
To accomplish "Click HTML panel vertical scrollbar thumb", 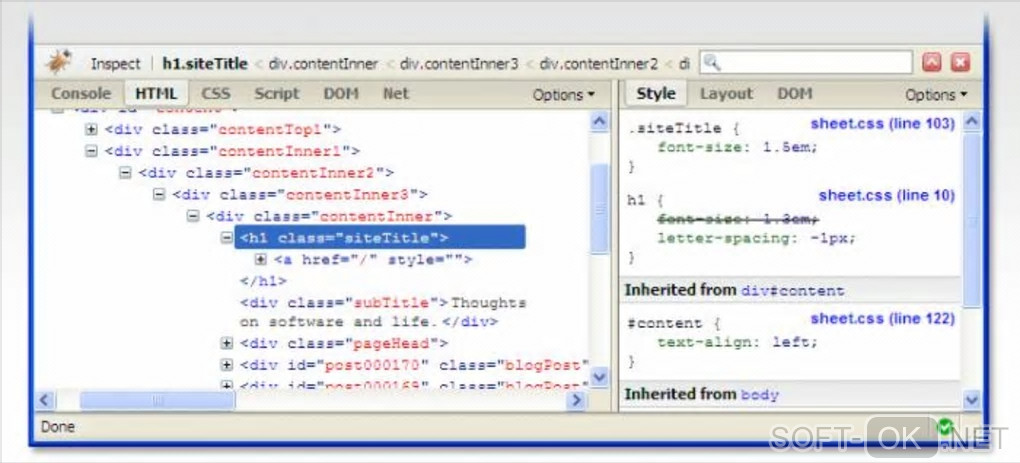I will [x=599, y=209].
